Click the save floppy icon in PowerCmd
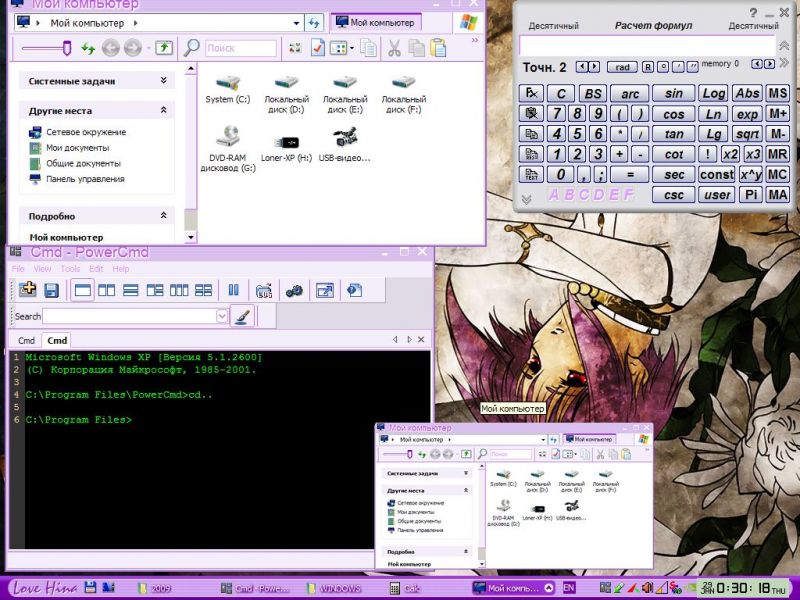The height and width of the screenshot is (600, 800). pyautogui.click(x=51, y=290)
